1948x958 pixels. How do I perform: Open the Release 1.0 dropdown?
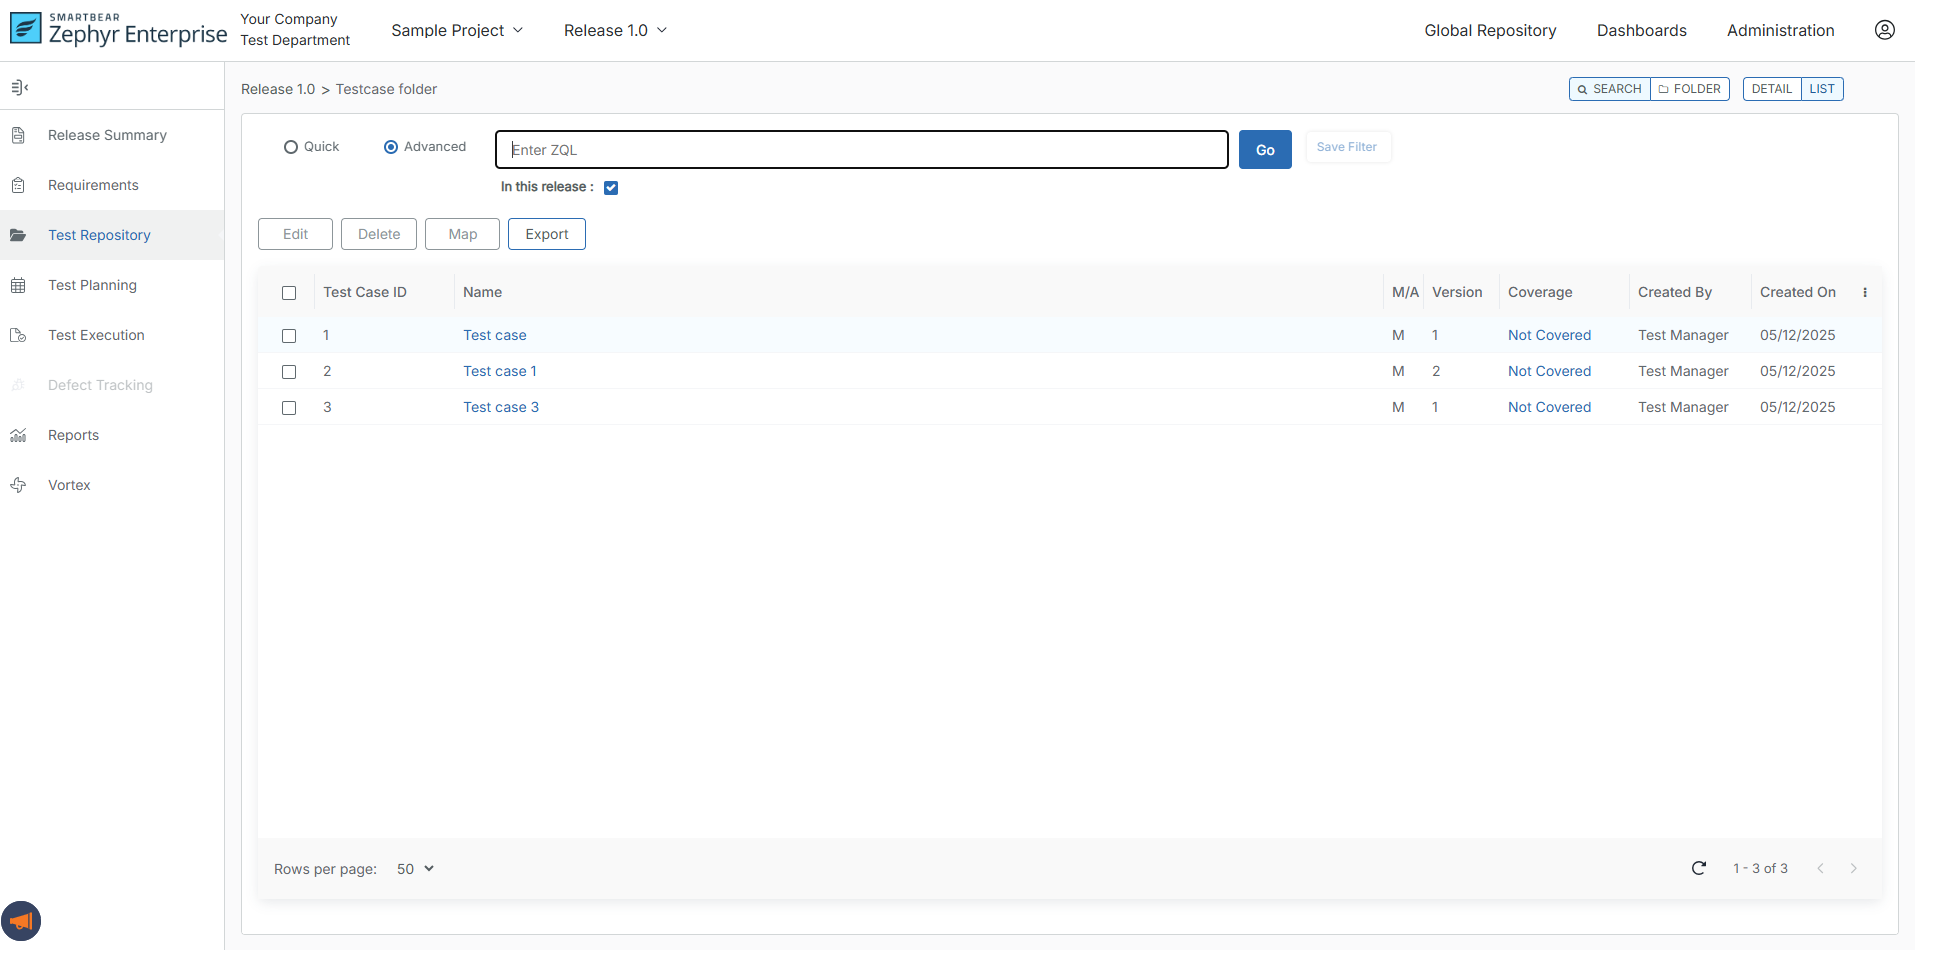point(615,30)
